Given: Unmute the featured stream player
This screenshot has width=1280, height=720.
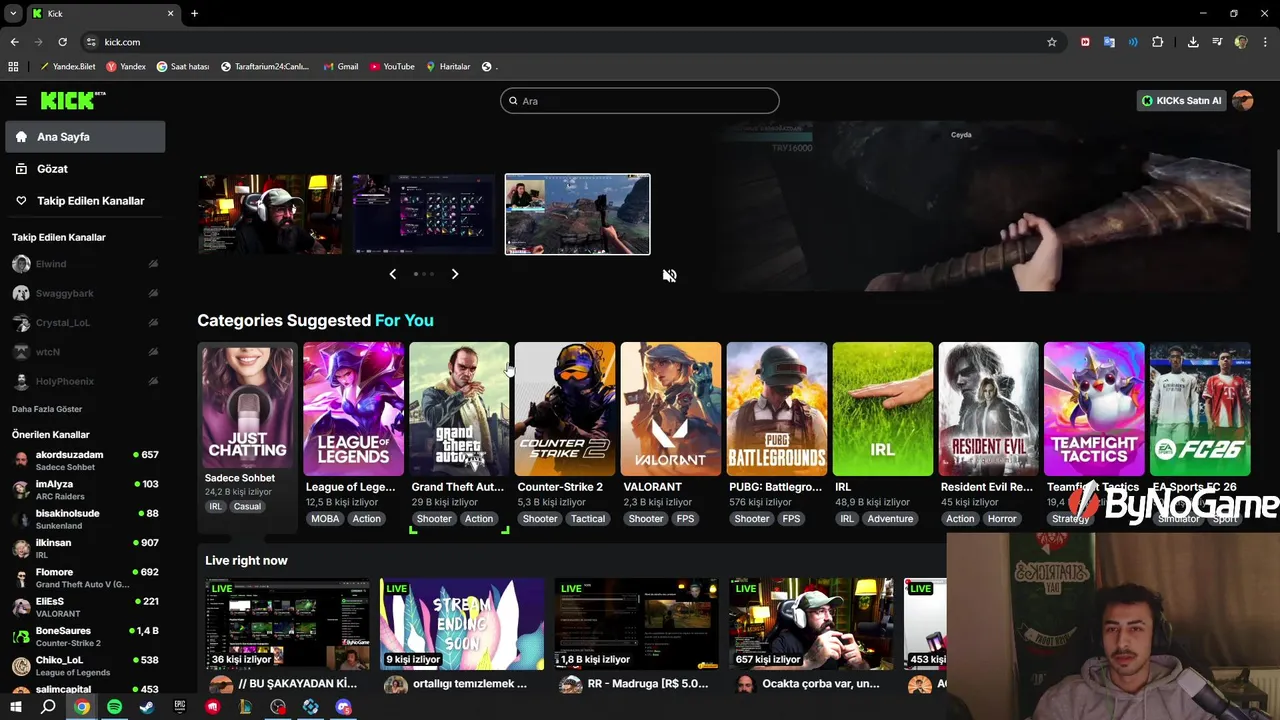Looking at the screenshot, I should [x=669, y=276].
